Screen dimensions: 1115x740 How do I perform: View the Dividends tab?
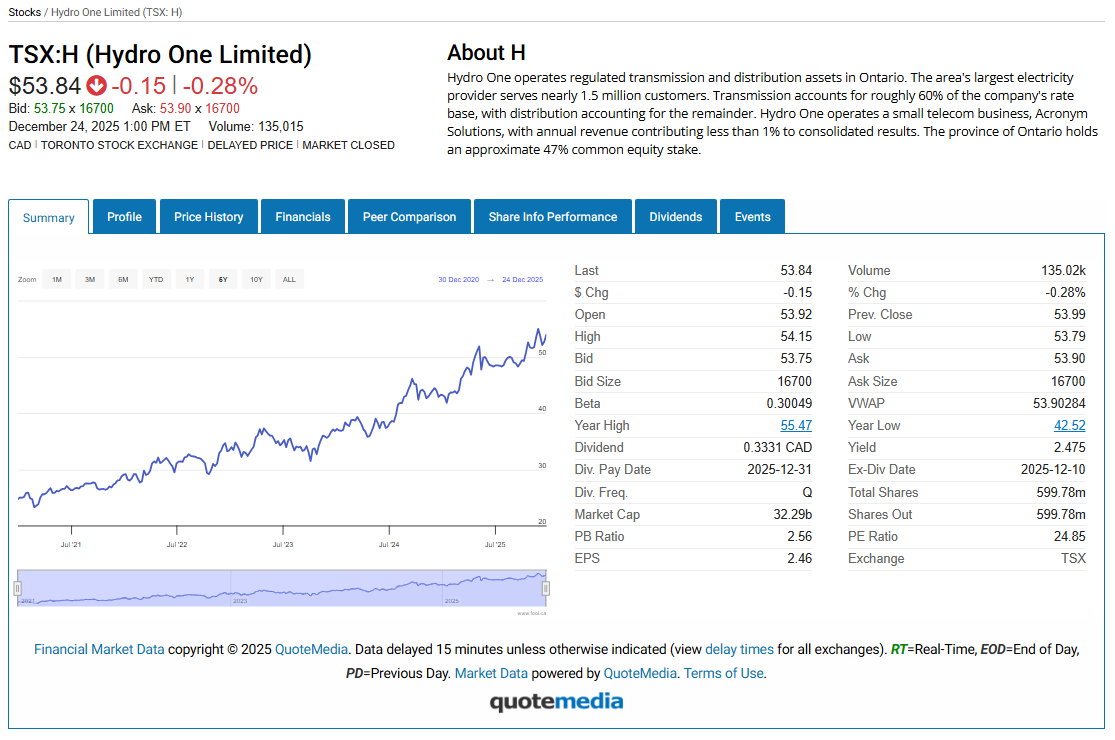676,217
